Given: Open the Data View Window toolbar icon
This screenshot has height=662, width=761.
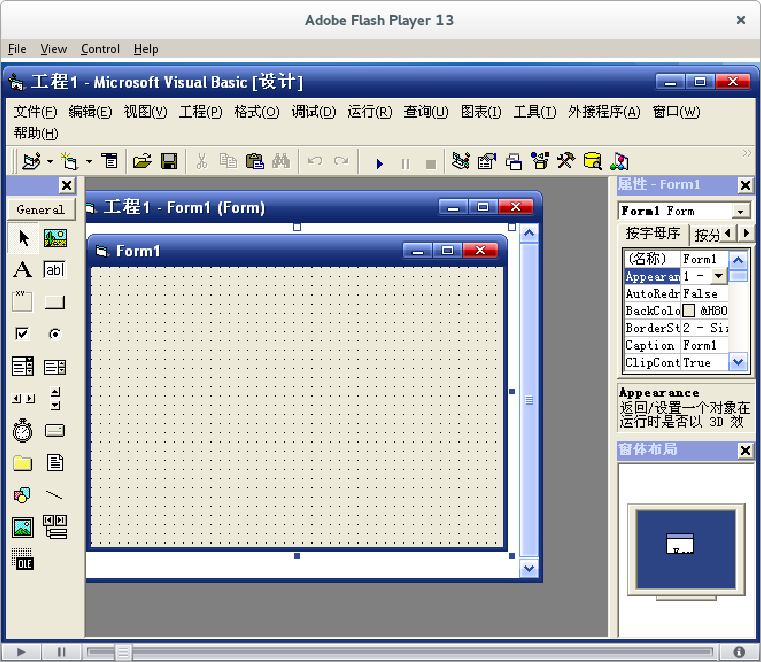Looking at the screenshot, I should click(593, 161).
